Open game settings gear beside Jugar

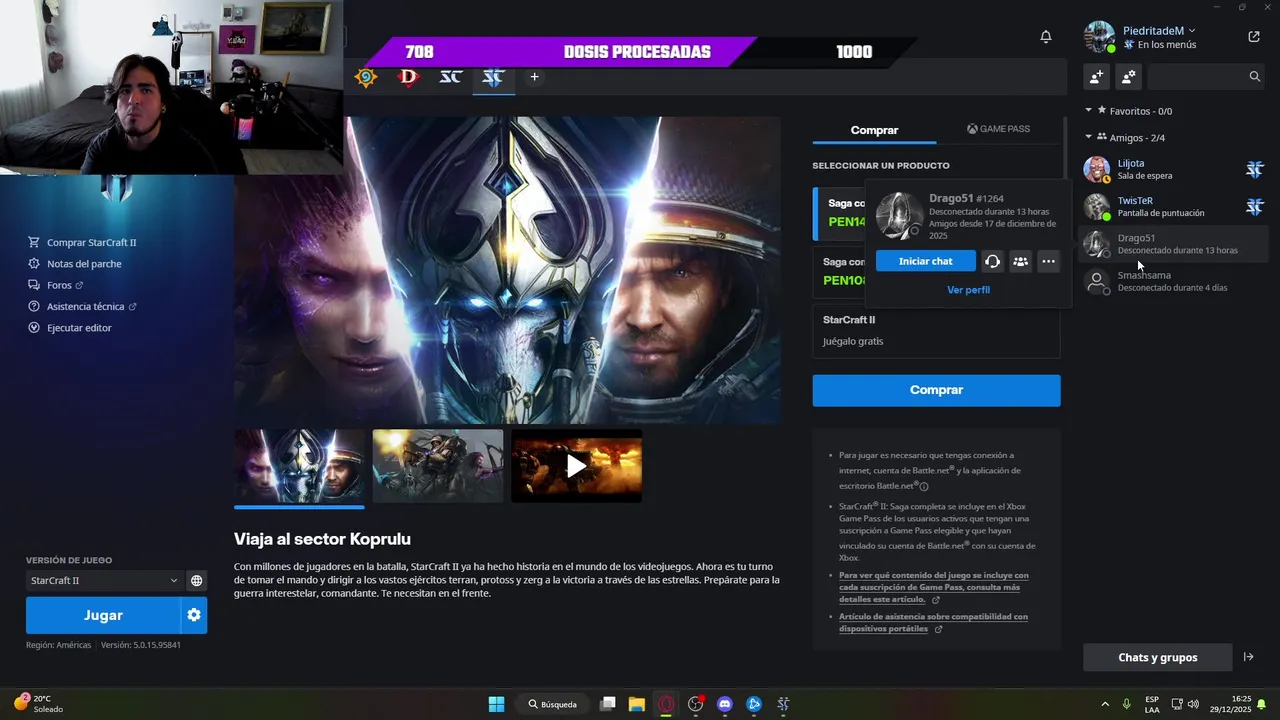tap(194, 615)
